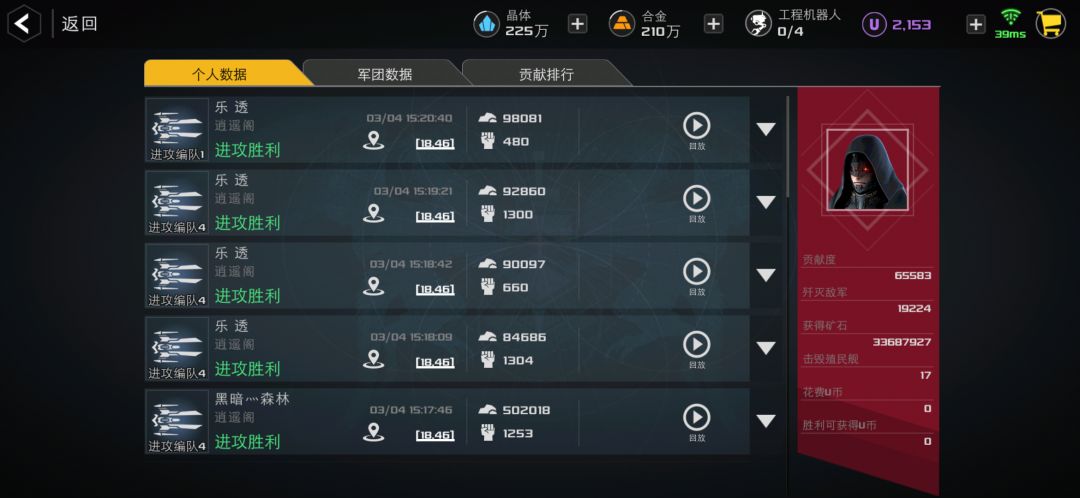Expand the 黑暗森林 battle entry details
Viewport: 1080px width, 498px height.
(x=766, y=421)
